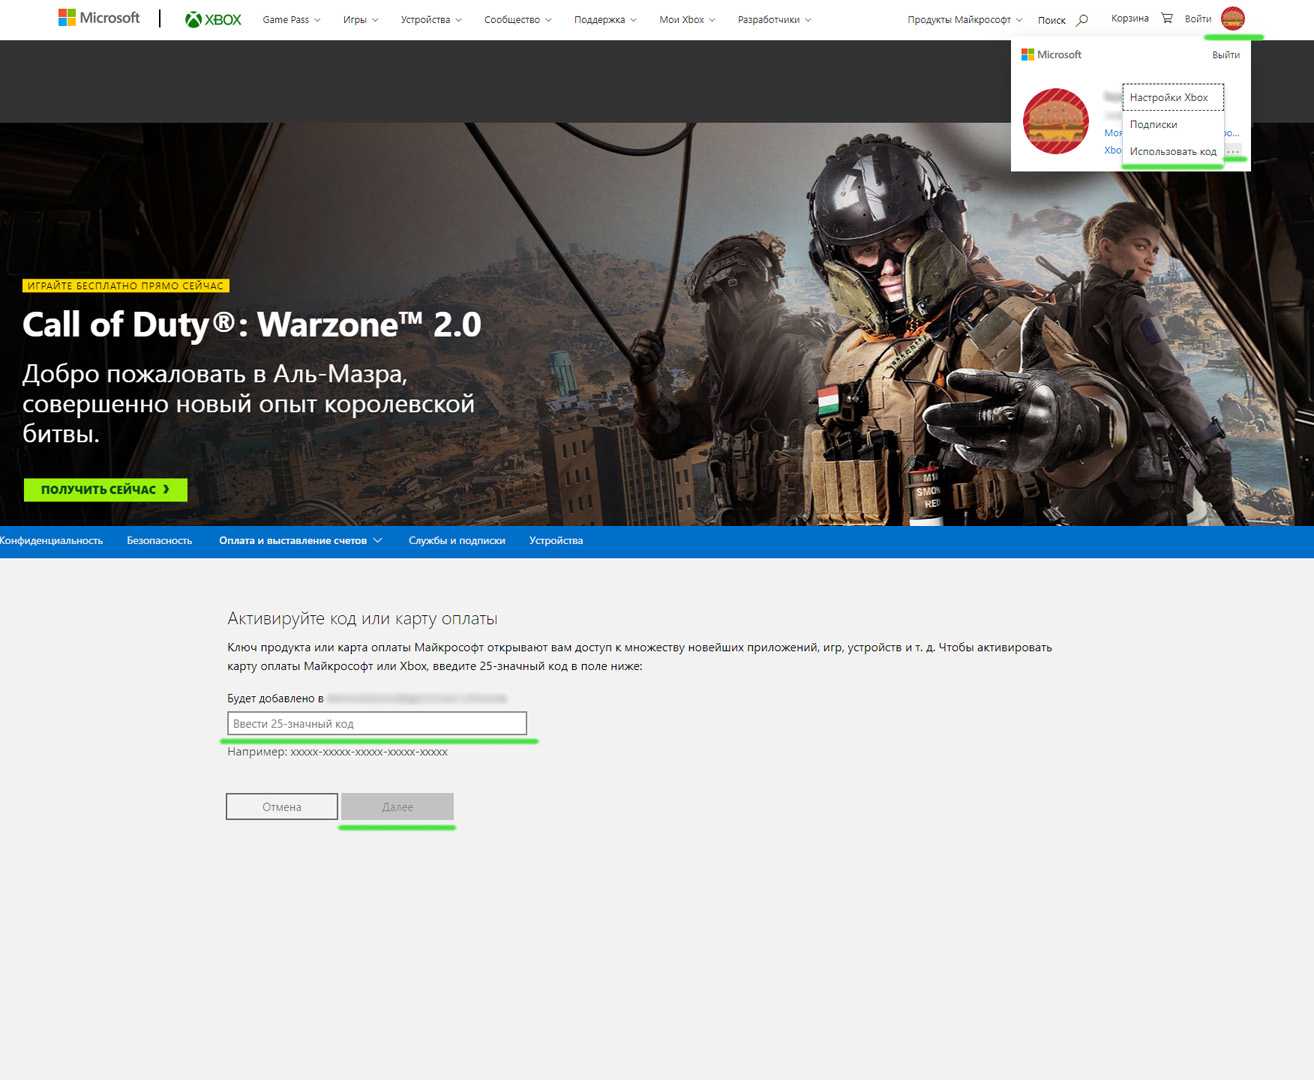
Task: Switch to the Безопасность tab
Action: pyautogui.click(x=159, y=541)
